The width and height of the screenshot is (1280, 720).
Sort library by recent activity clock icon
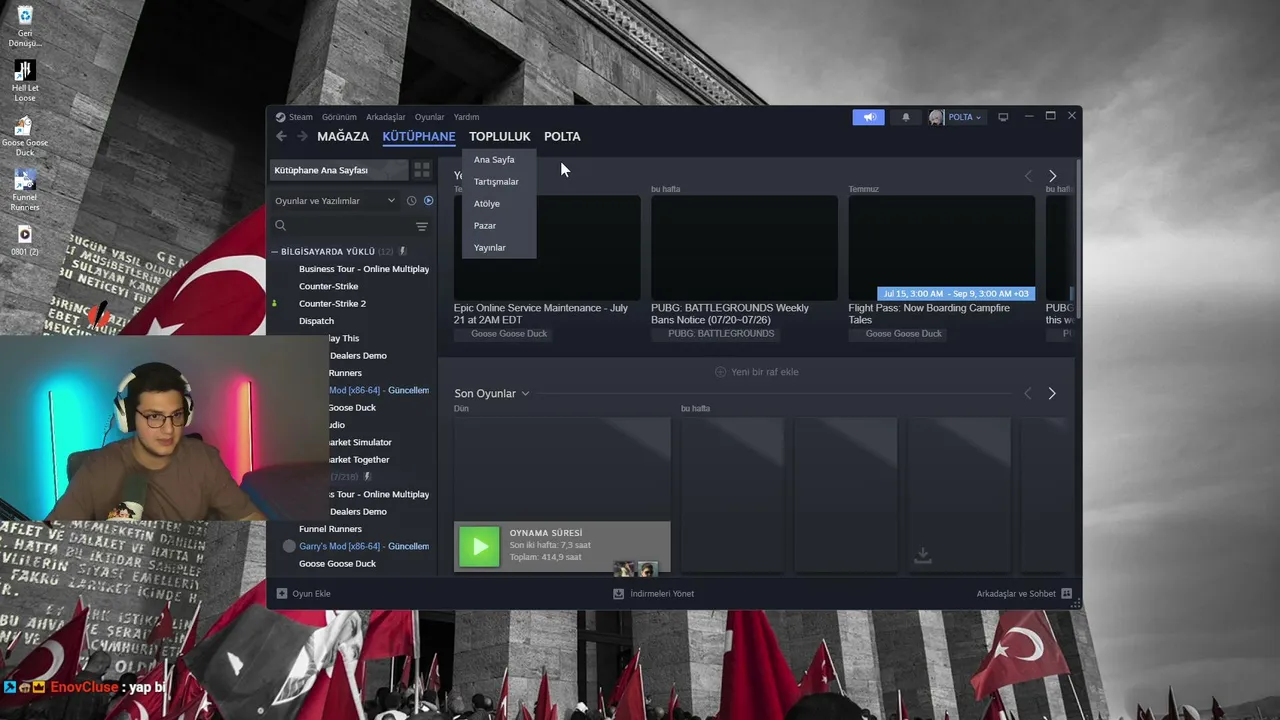411,201
